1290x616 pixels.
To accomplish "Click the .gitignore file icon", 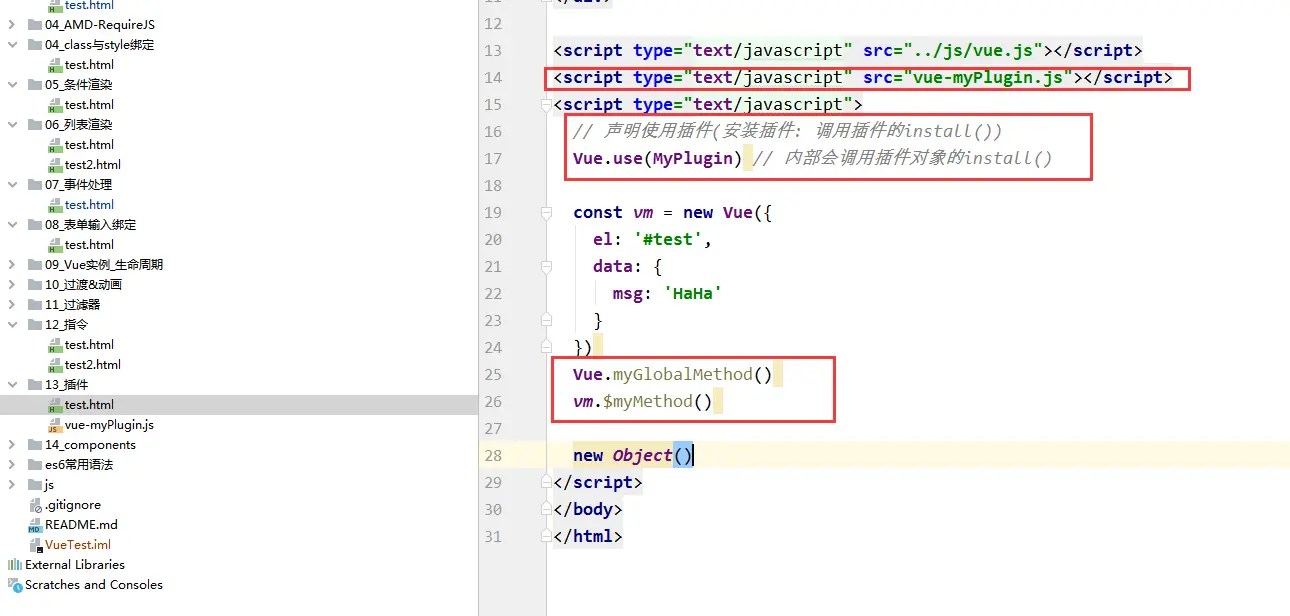I will click(x=35, y=505).
